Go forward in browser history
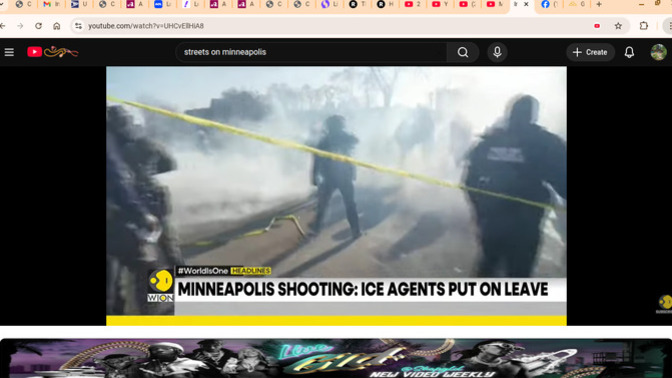 [x=20, y=26]
